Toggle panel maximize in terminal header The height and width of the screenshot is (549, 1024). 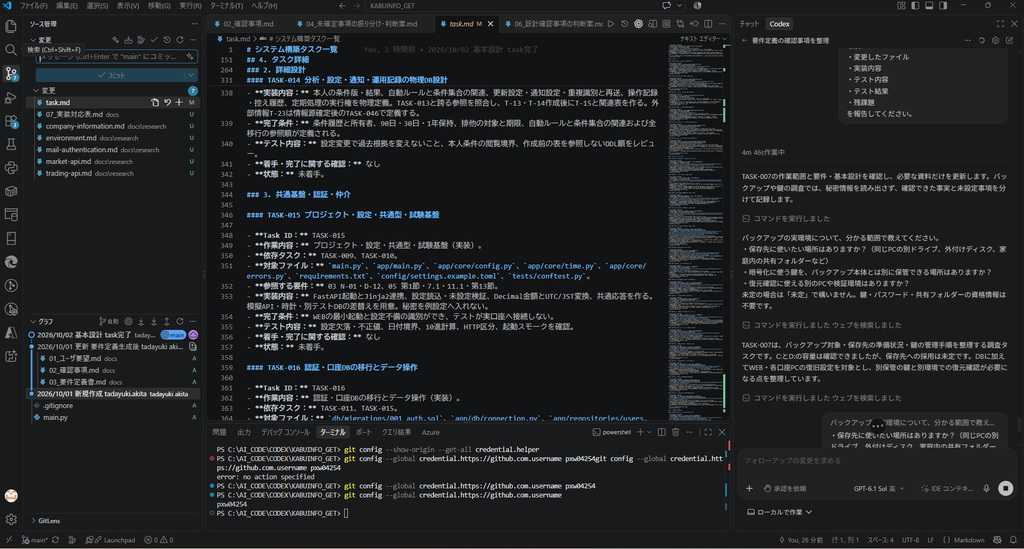pyautogui.click(x=708, y=432)
